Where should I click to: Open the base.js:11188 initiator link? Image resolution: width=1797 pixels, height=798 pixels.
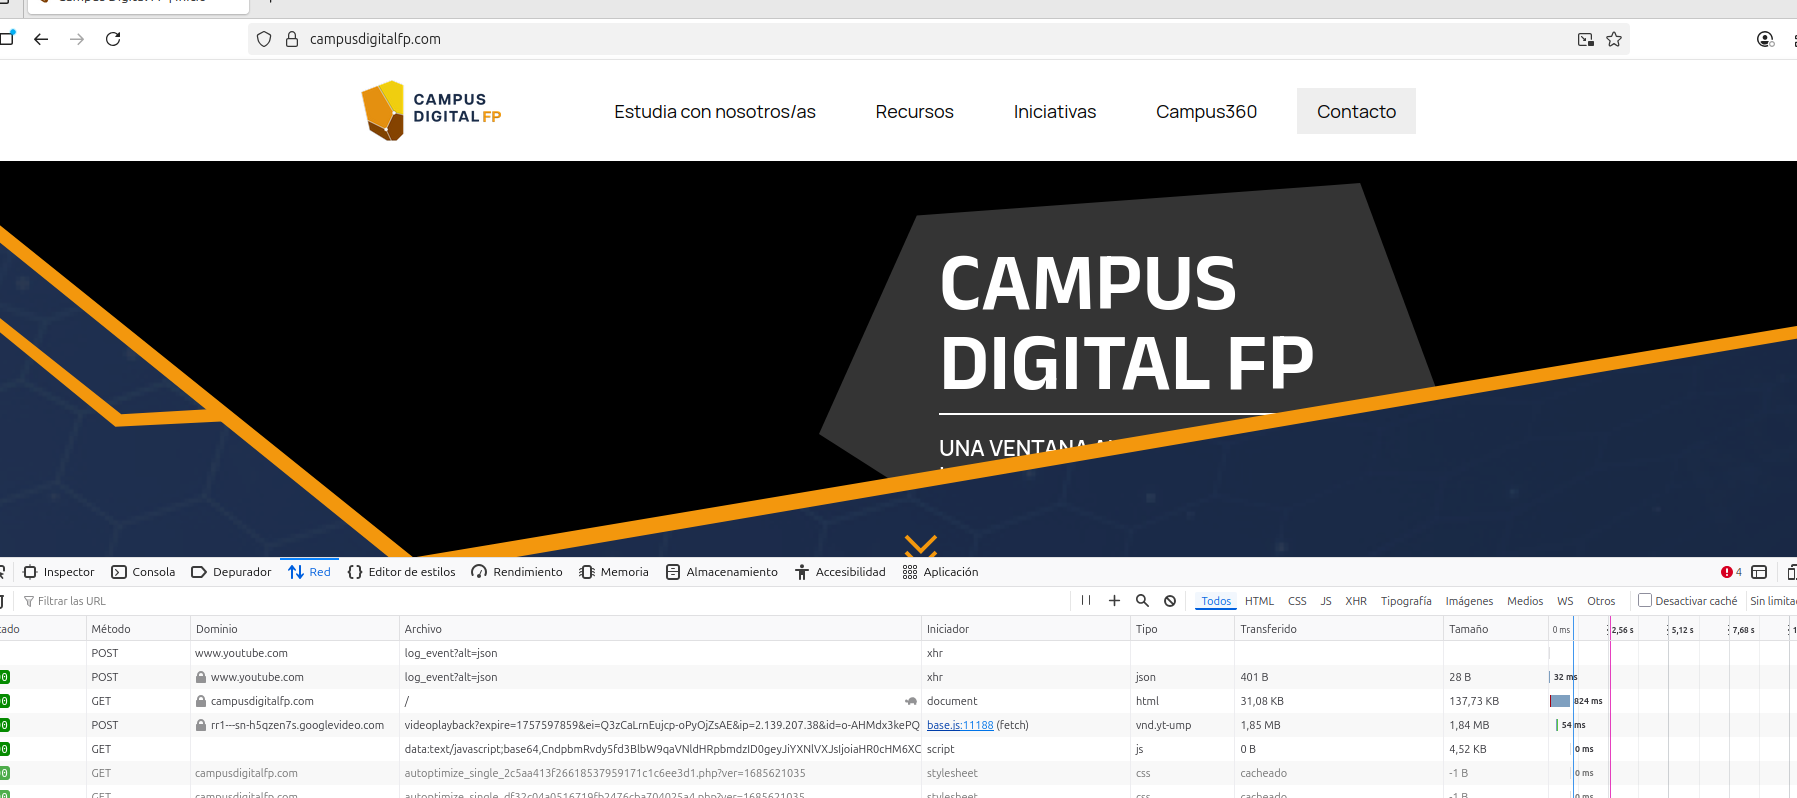[x=959, y=725]
